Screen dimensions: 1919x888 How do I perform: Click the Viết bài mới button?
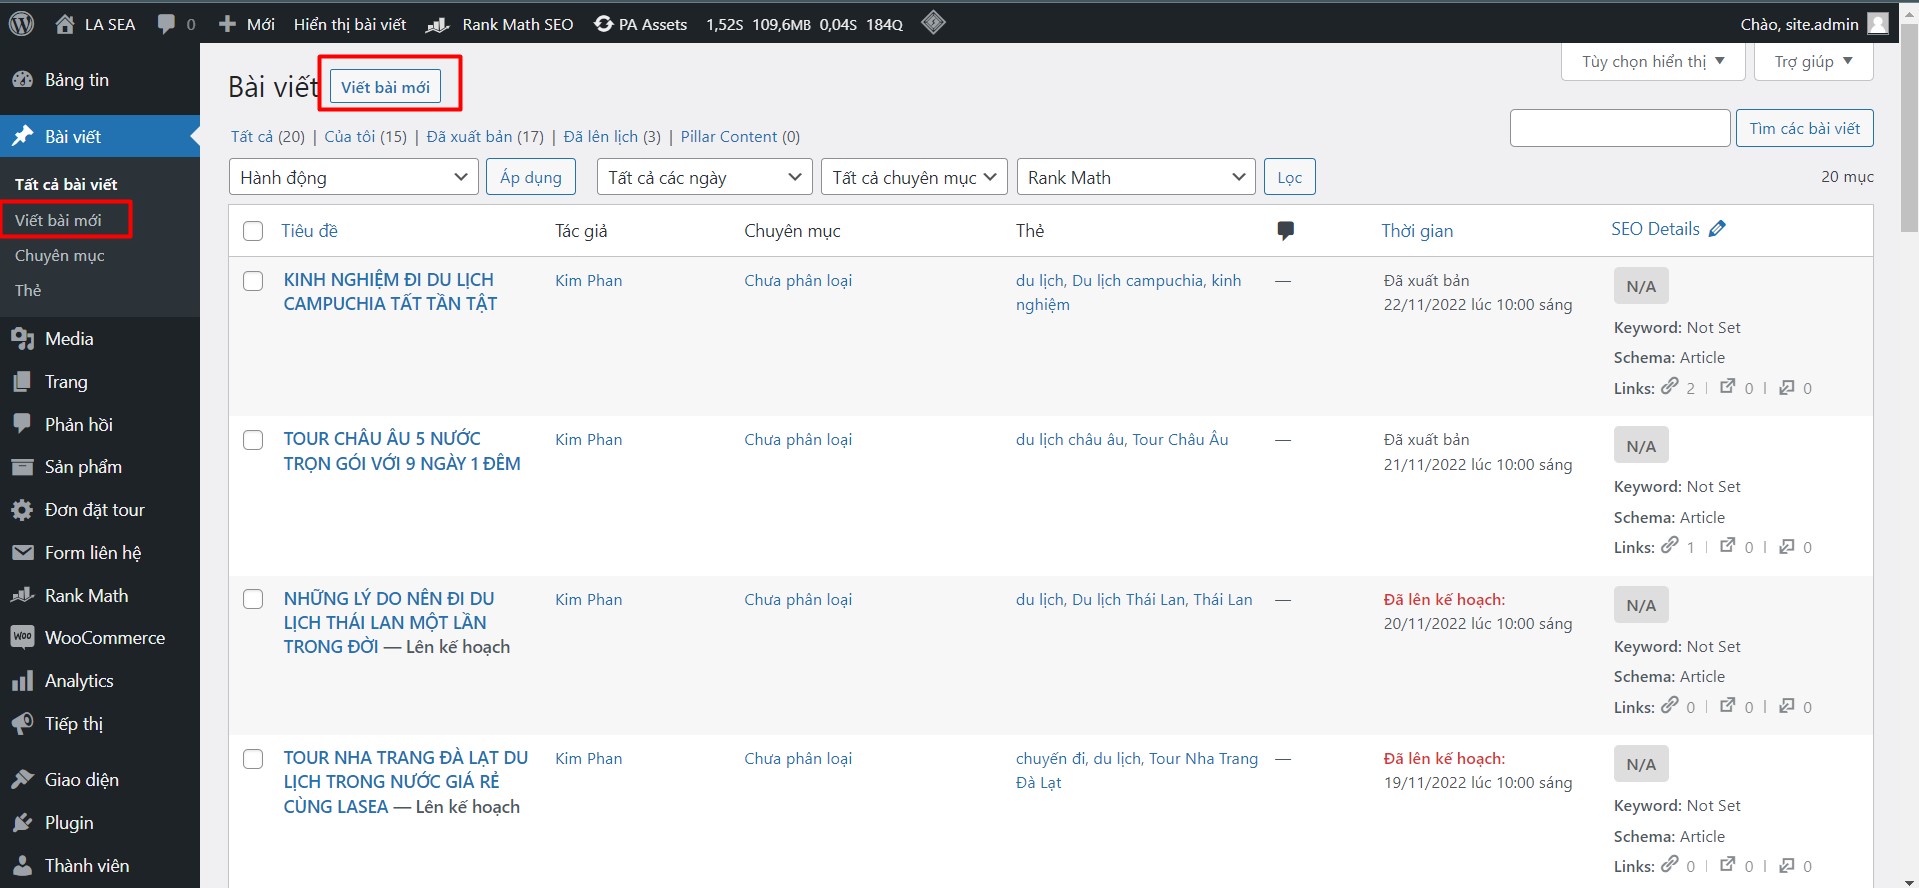coord(385,87)
